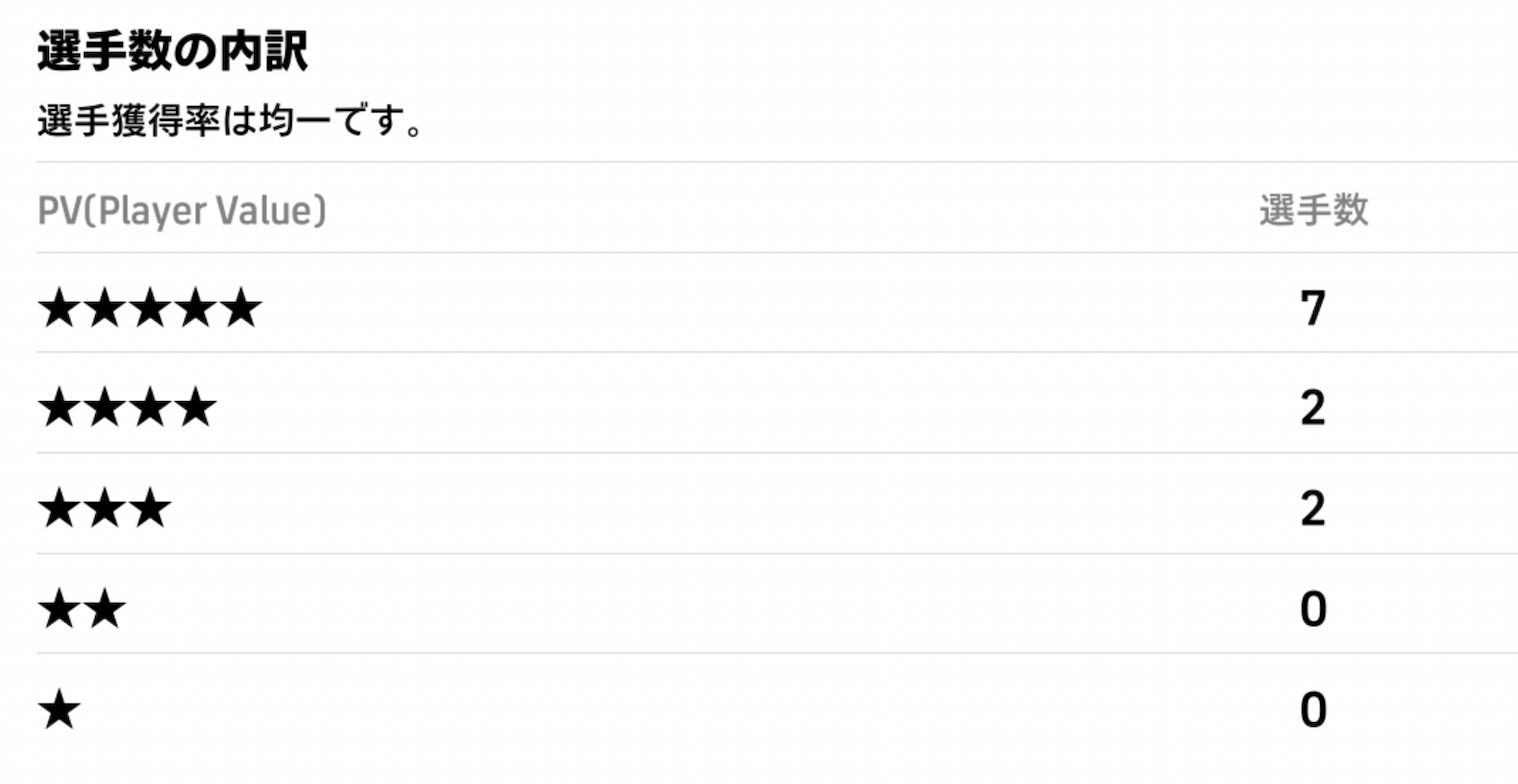Click the five-star PV rating icons
Screen dimensions: 1518x784
tap(150, 309)
